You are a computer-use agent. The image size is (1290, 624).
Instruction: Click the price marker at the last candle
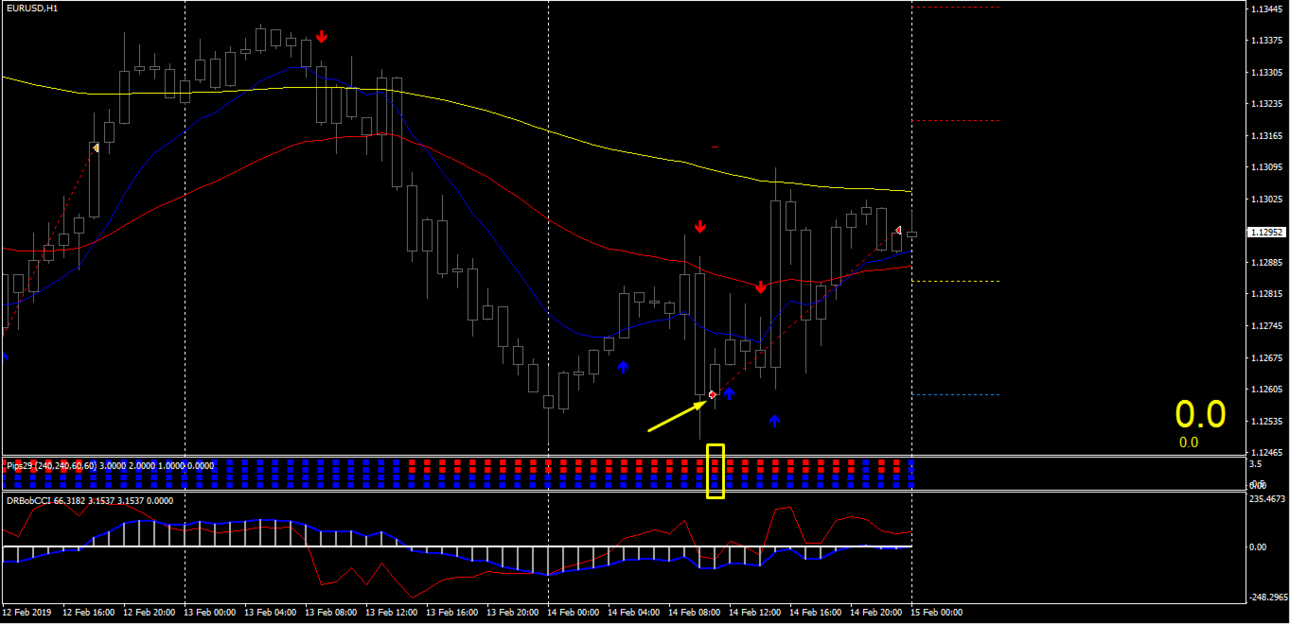[898, 231]
